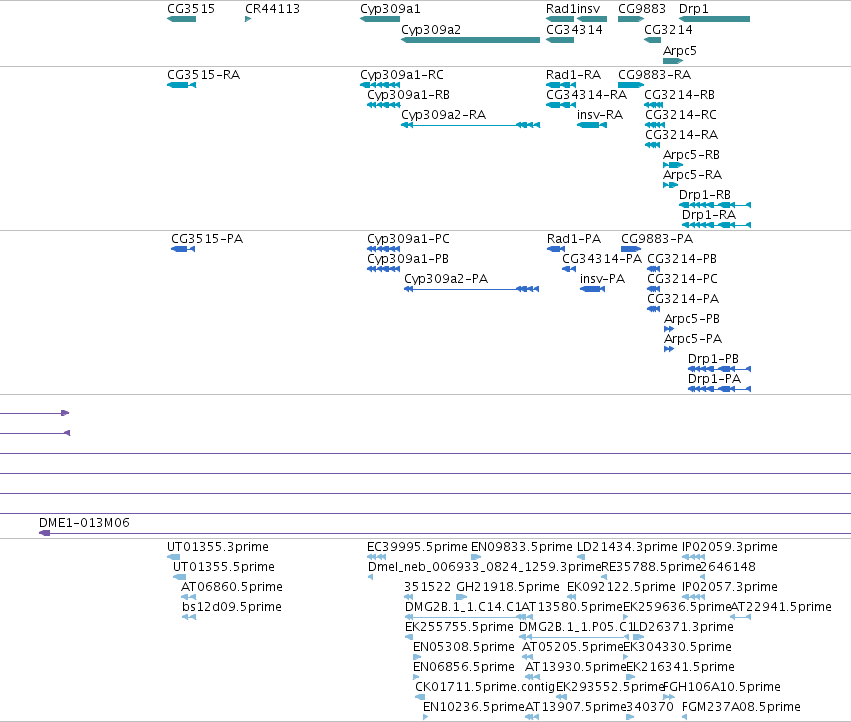Select the LD21434.3prime cDNA label
Screen dimensions: 851x722
(x=627, y=547)
